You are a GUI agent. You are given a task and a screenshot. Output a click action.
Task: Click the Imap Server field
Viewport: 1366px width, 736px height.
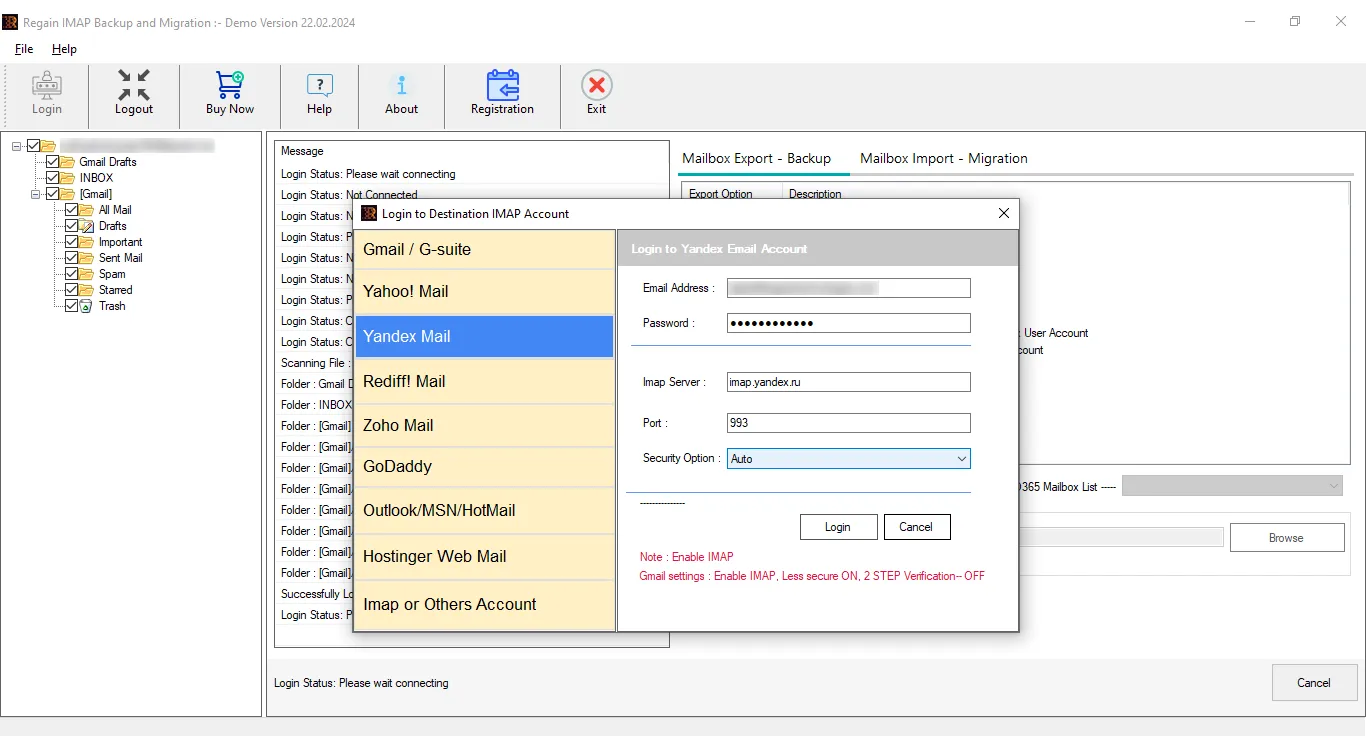(849, 382)
